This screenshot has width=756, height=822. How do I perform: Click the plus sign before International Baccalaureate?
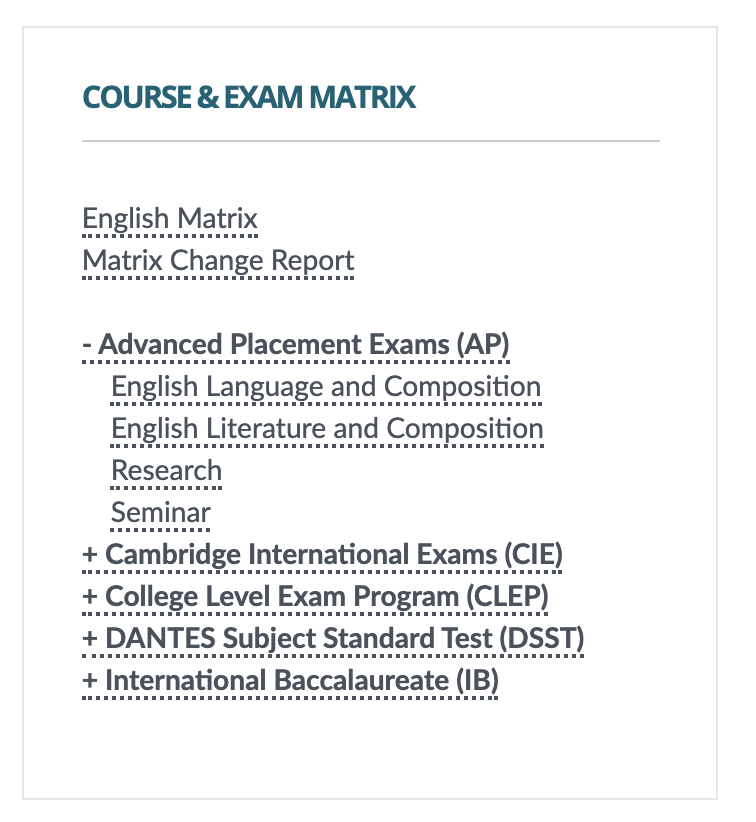(x=90, y=680)
